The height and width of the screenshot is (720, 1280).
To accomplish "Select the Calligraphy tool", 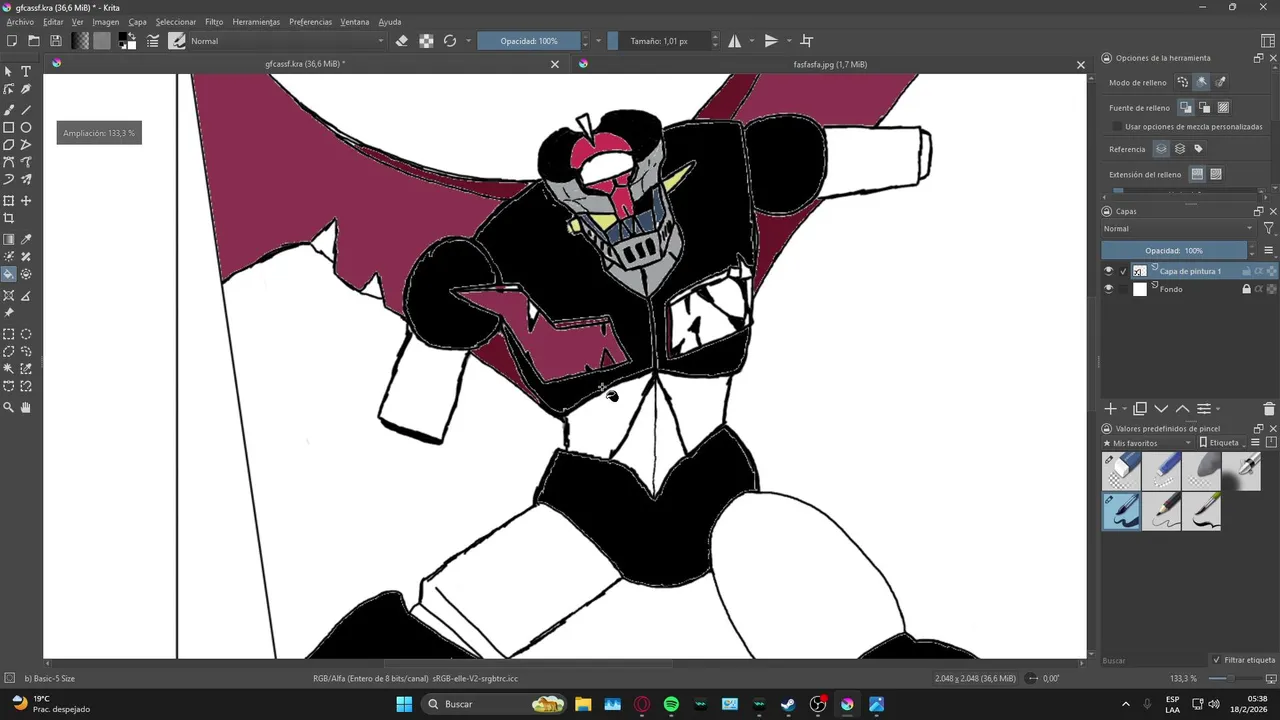I will point(26,90).
